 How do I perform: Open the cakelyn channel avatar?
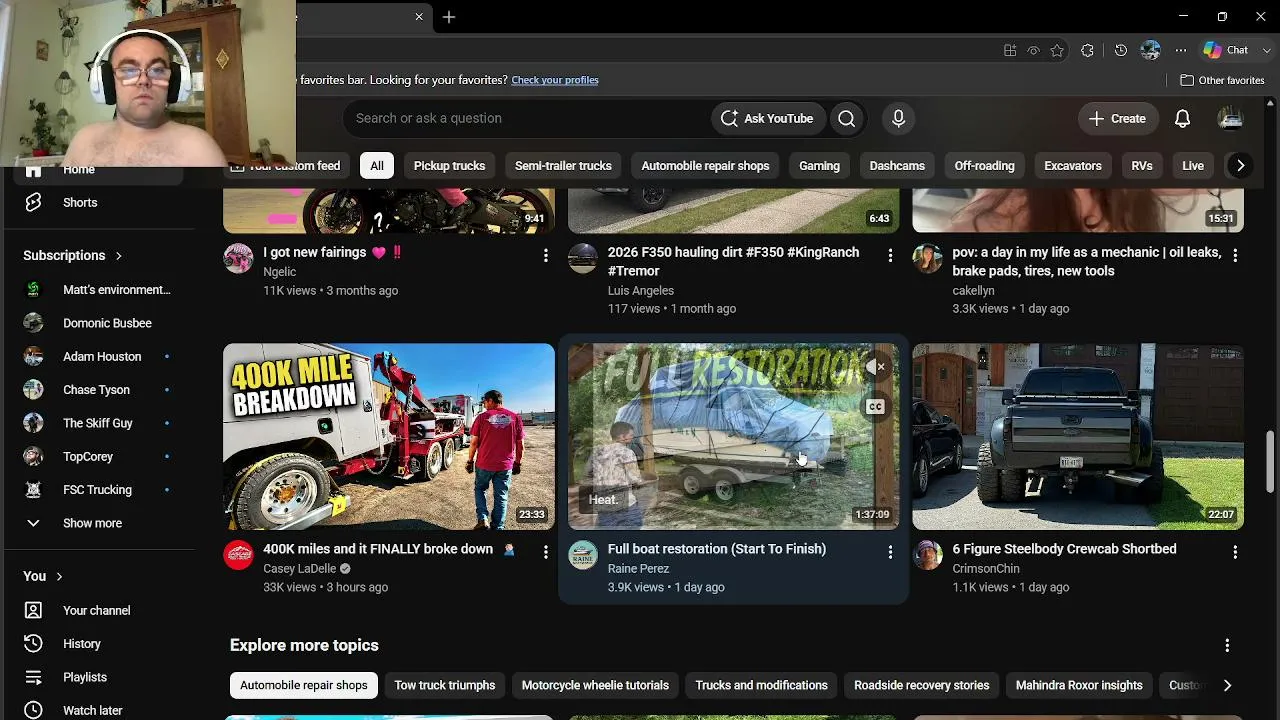point(928,258)
